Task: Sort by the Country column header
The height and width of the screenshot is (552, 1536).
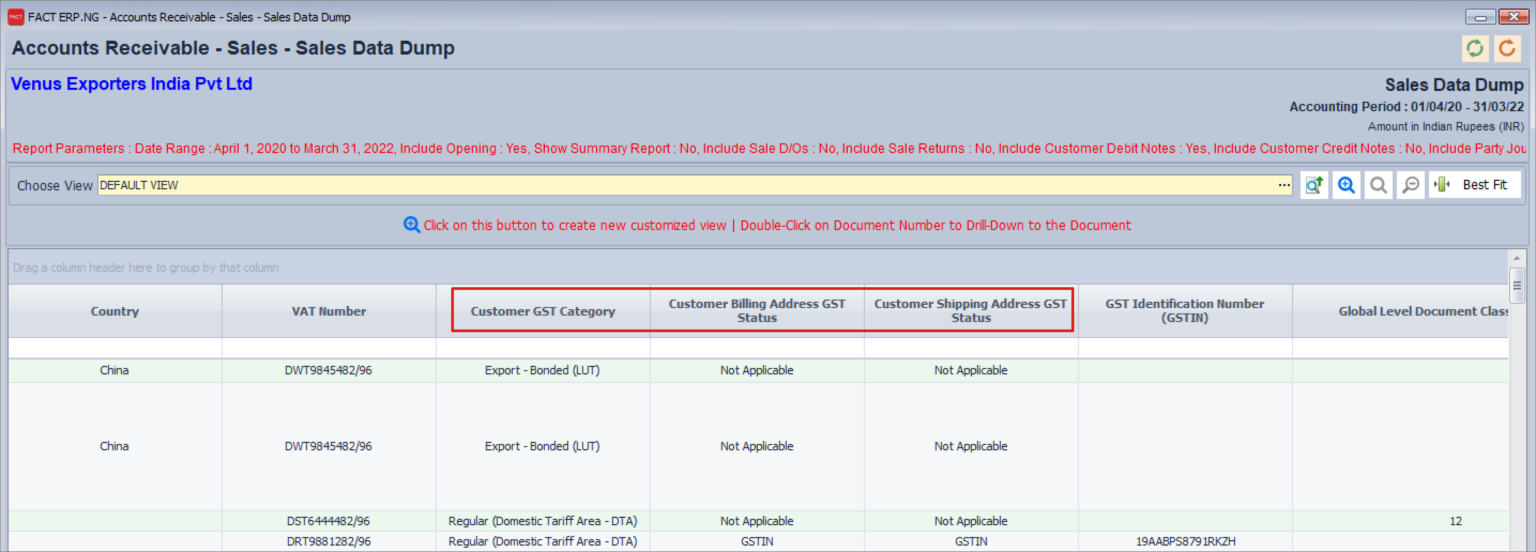Action: coord(115,311)
